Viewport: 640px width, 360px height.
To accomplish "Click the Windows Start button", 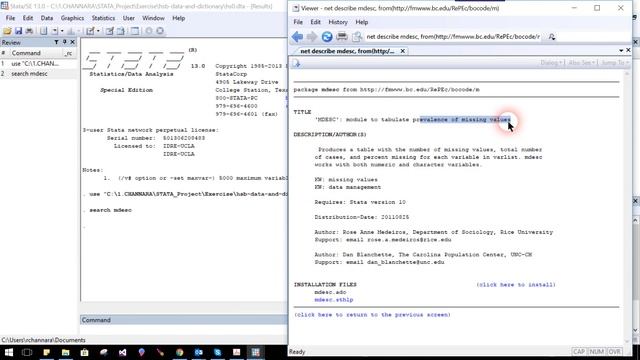I will 8,352.
